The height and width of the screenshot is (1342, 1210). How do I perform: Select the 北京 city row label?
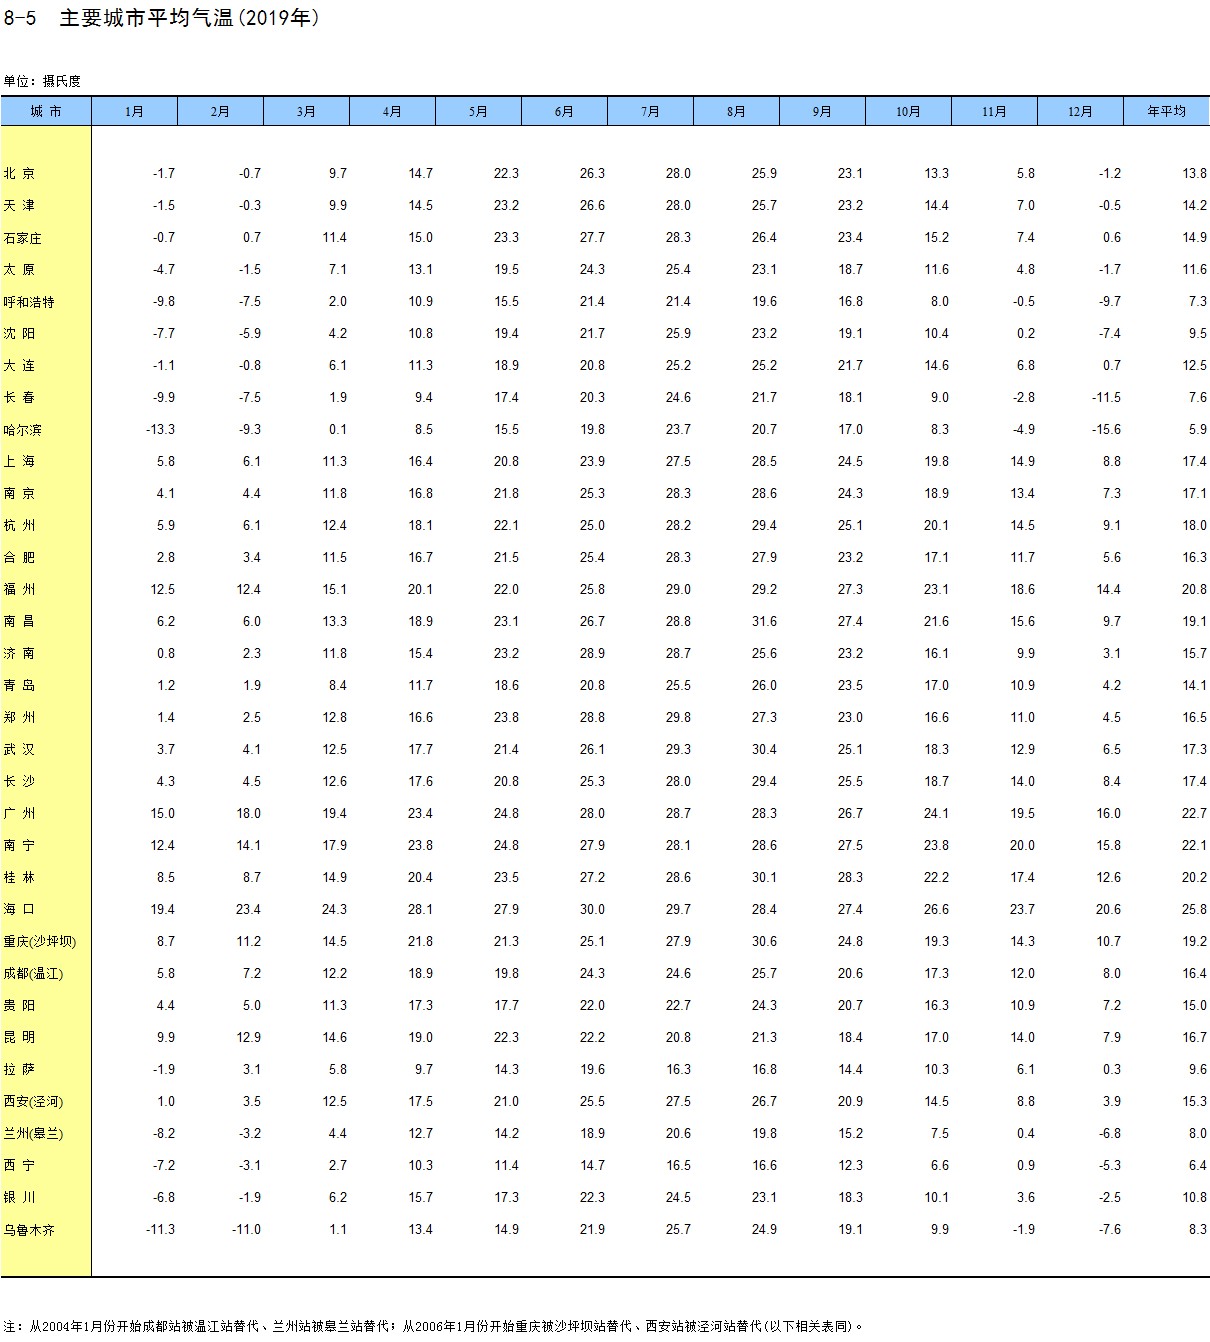(19, 173)
